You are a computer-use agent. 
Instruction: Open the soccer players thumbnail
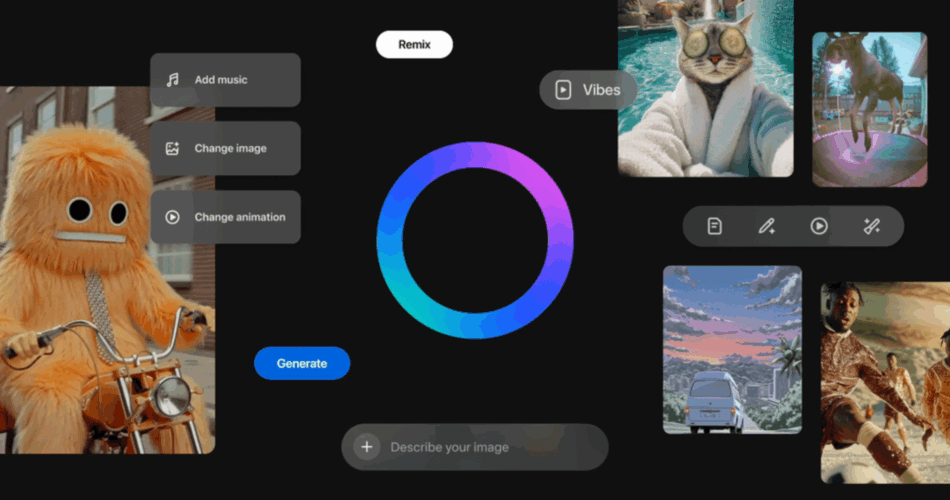click(885, 382)
